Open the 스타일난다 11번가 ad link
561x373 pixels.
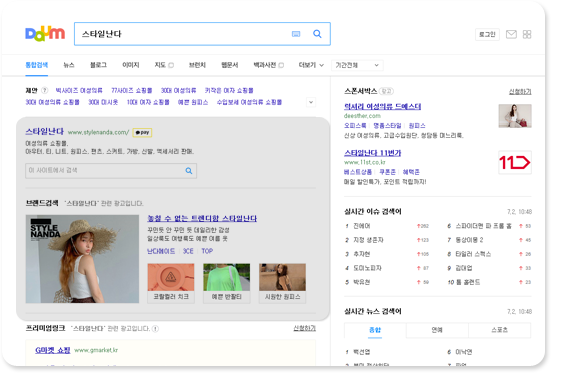tap(372, 153)
